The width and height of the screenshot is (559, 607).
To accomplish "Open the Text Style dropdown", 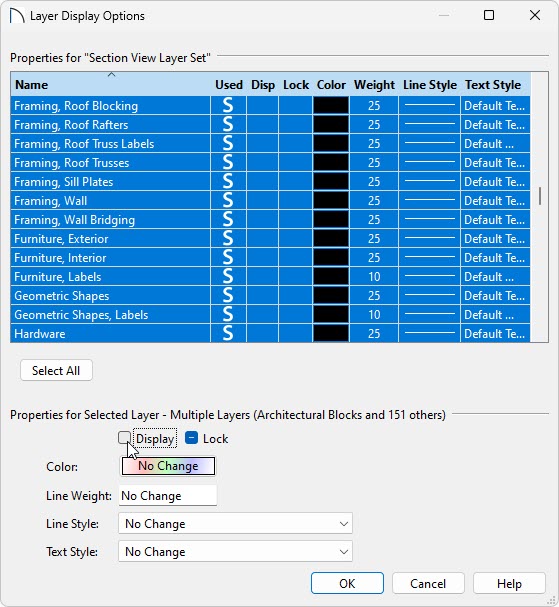I will (x=235, y=551).
